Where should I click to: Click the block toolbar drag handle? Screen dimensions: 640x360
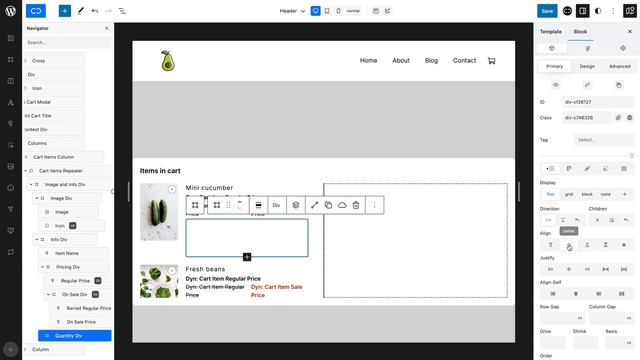pyautogui.click(x=228, y=205)
